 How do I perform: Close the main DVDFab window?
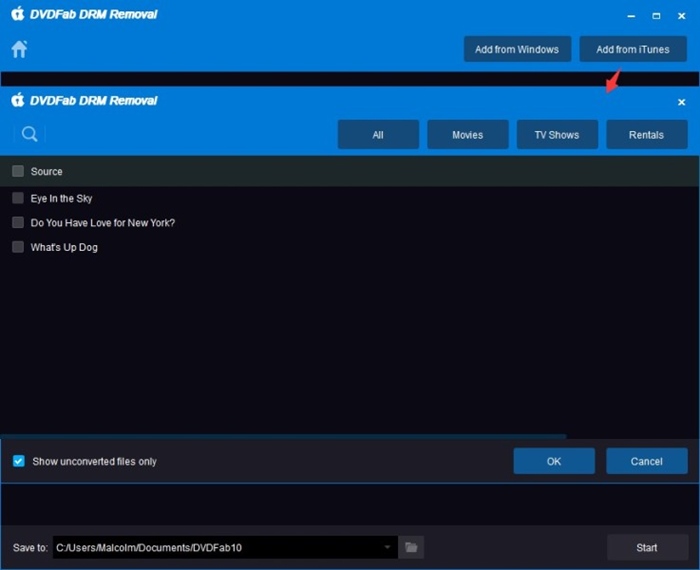coord(681,16)
